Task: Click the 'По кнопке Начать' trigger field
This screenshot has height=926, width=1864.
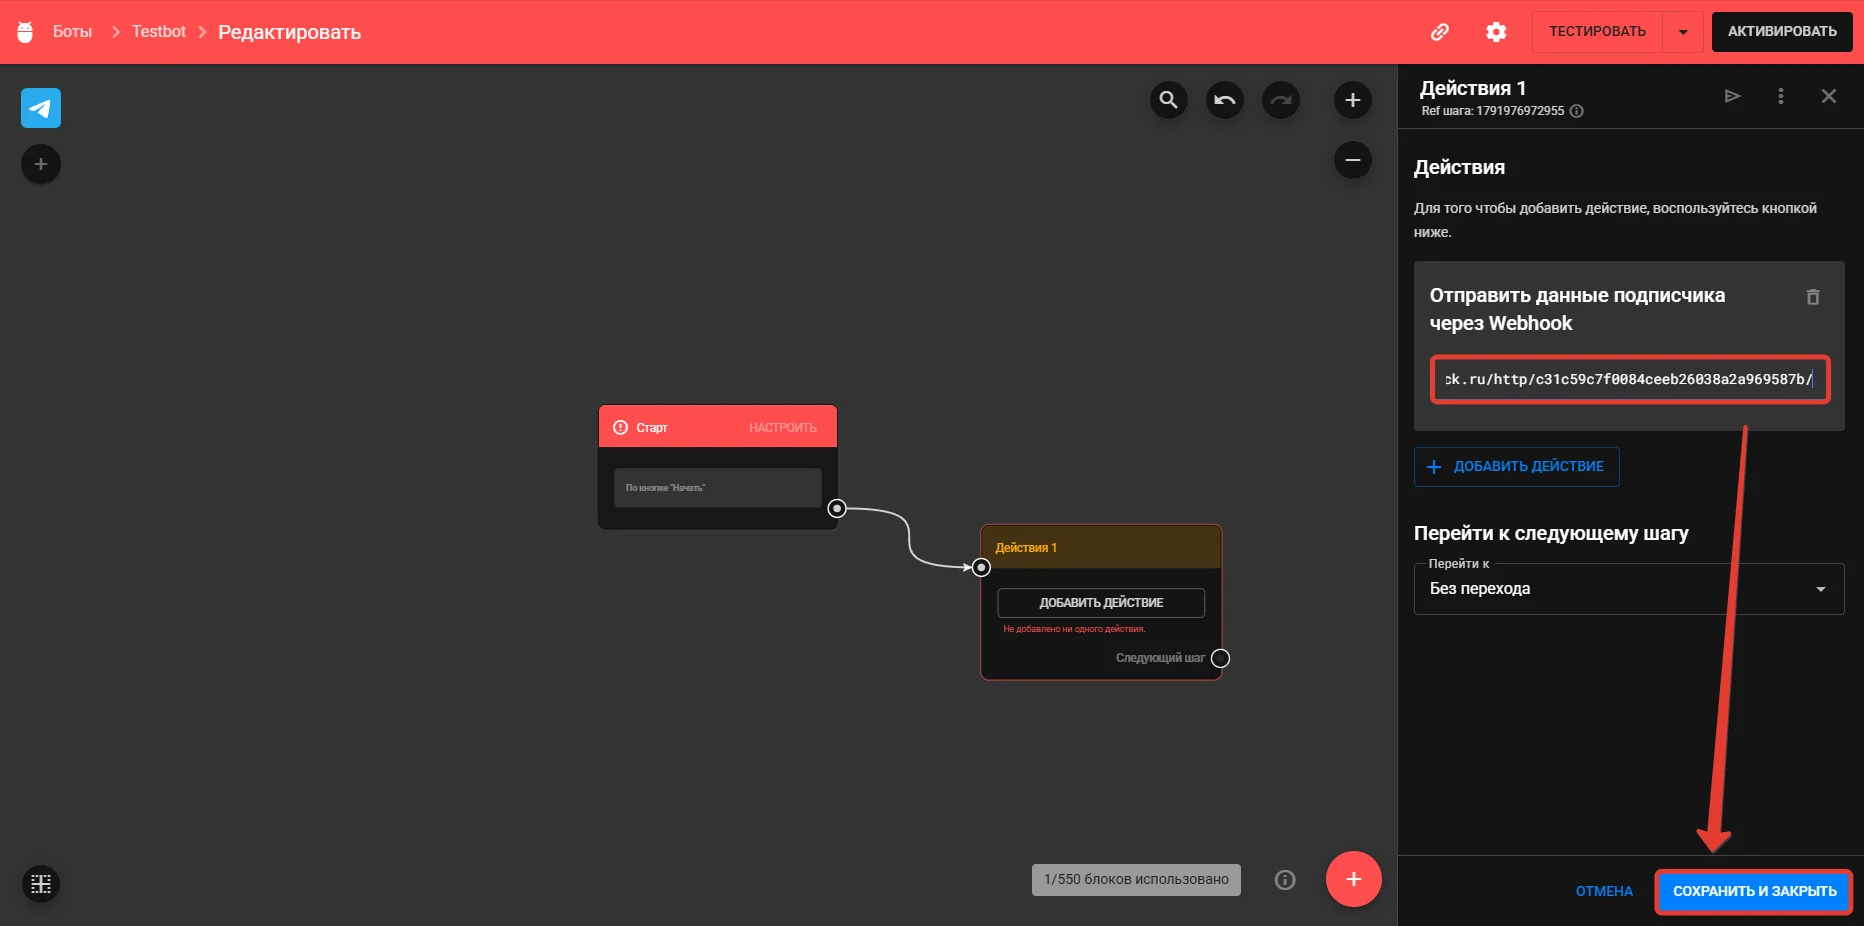Action: [718, 488]
